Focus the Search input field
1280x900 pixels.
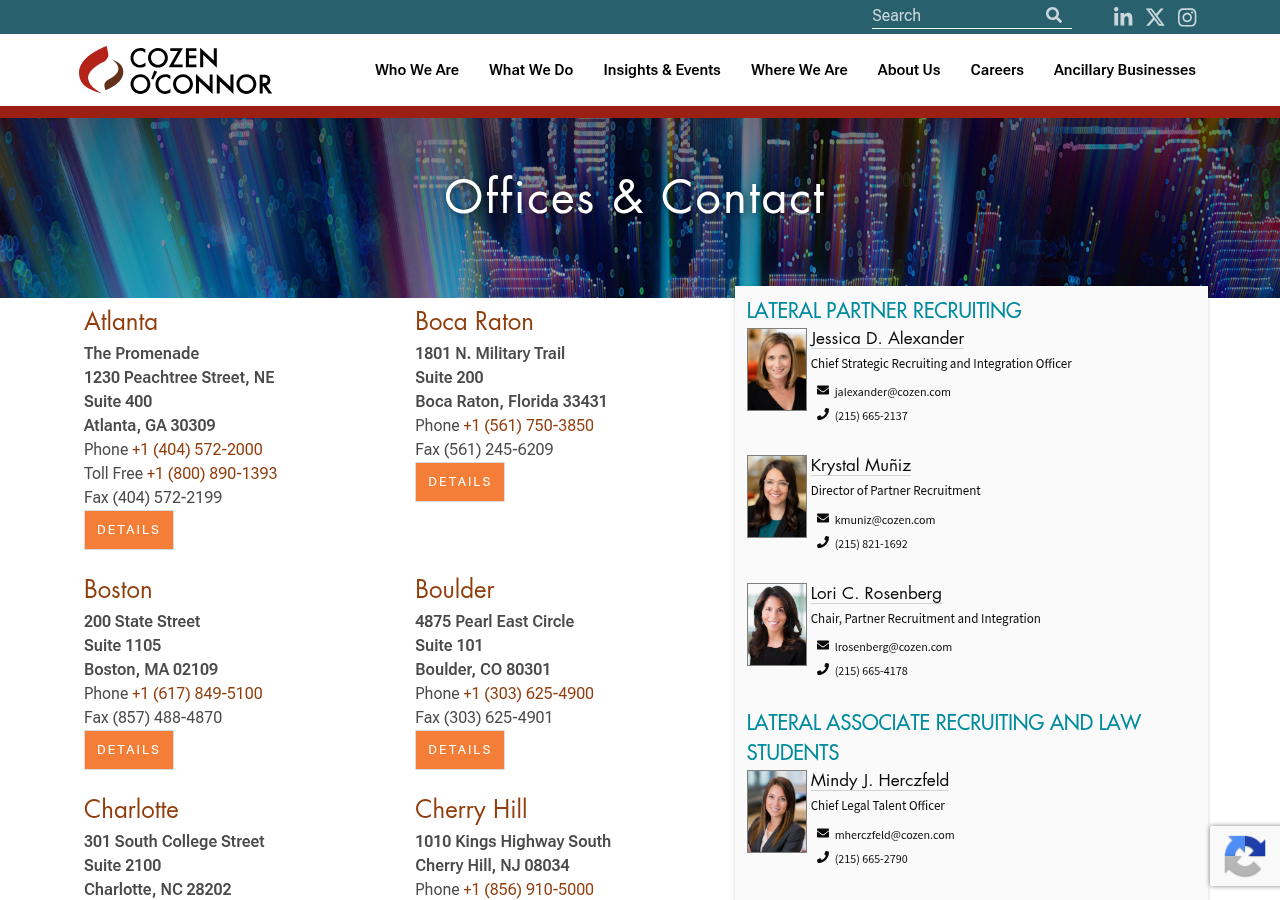click(x=955, y=15)
